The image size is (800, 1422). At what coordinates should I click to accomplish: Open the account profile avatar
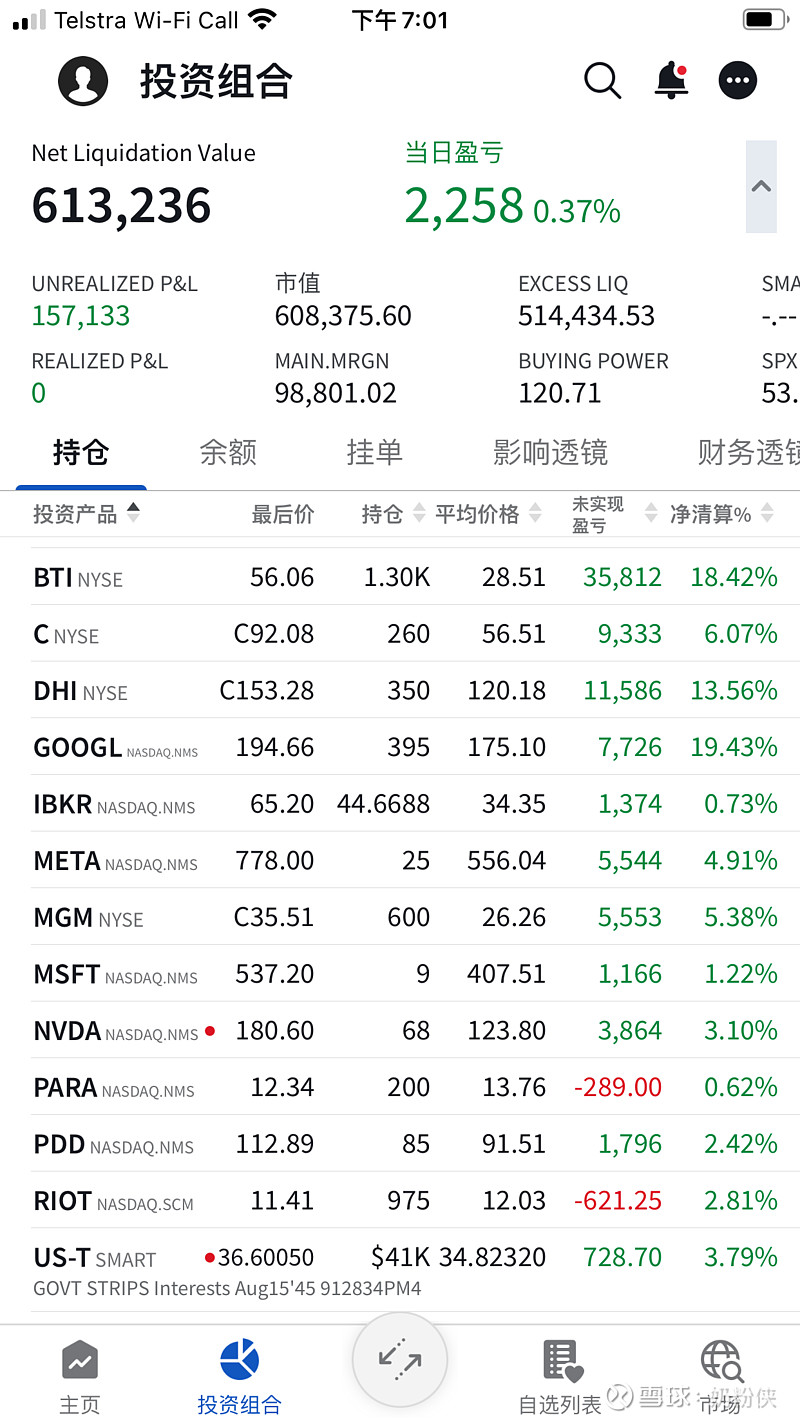(x=83, y=81)
